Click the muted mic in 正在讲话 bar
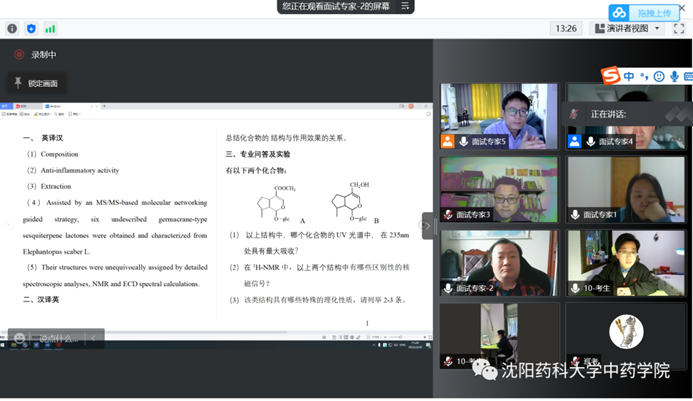 (574, 114)
